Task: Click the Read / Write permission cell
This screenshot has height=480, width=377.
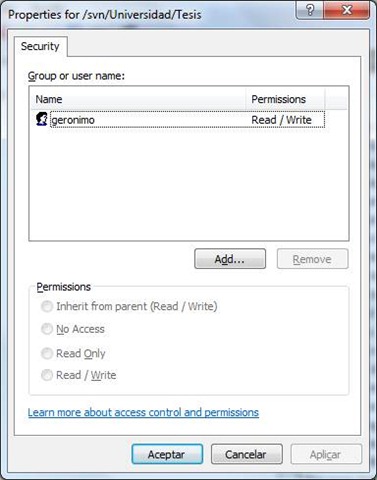Action: [281, 120]
